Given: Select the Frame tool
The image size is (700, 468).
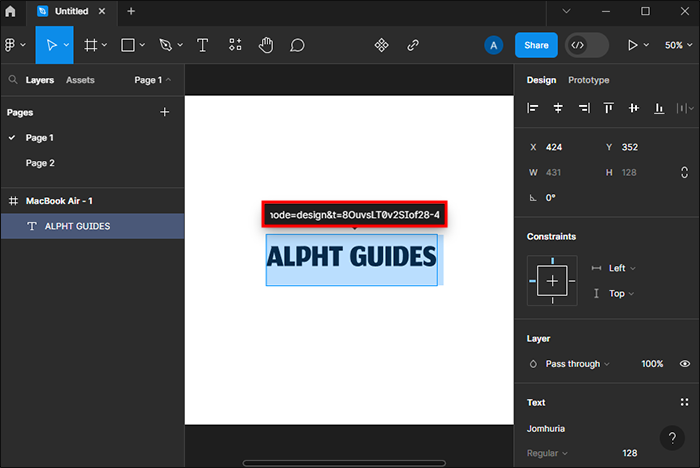Looking at the screenshot, I should pos(91,45).
